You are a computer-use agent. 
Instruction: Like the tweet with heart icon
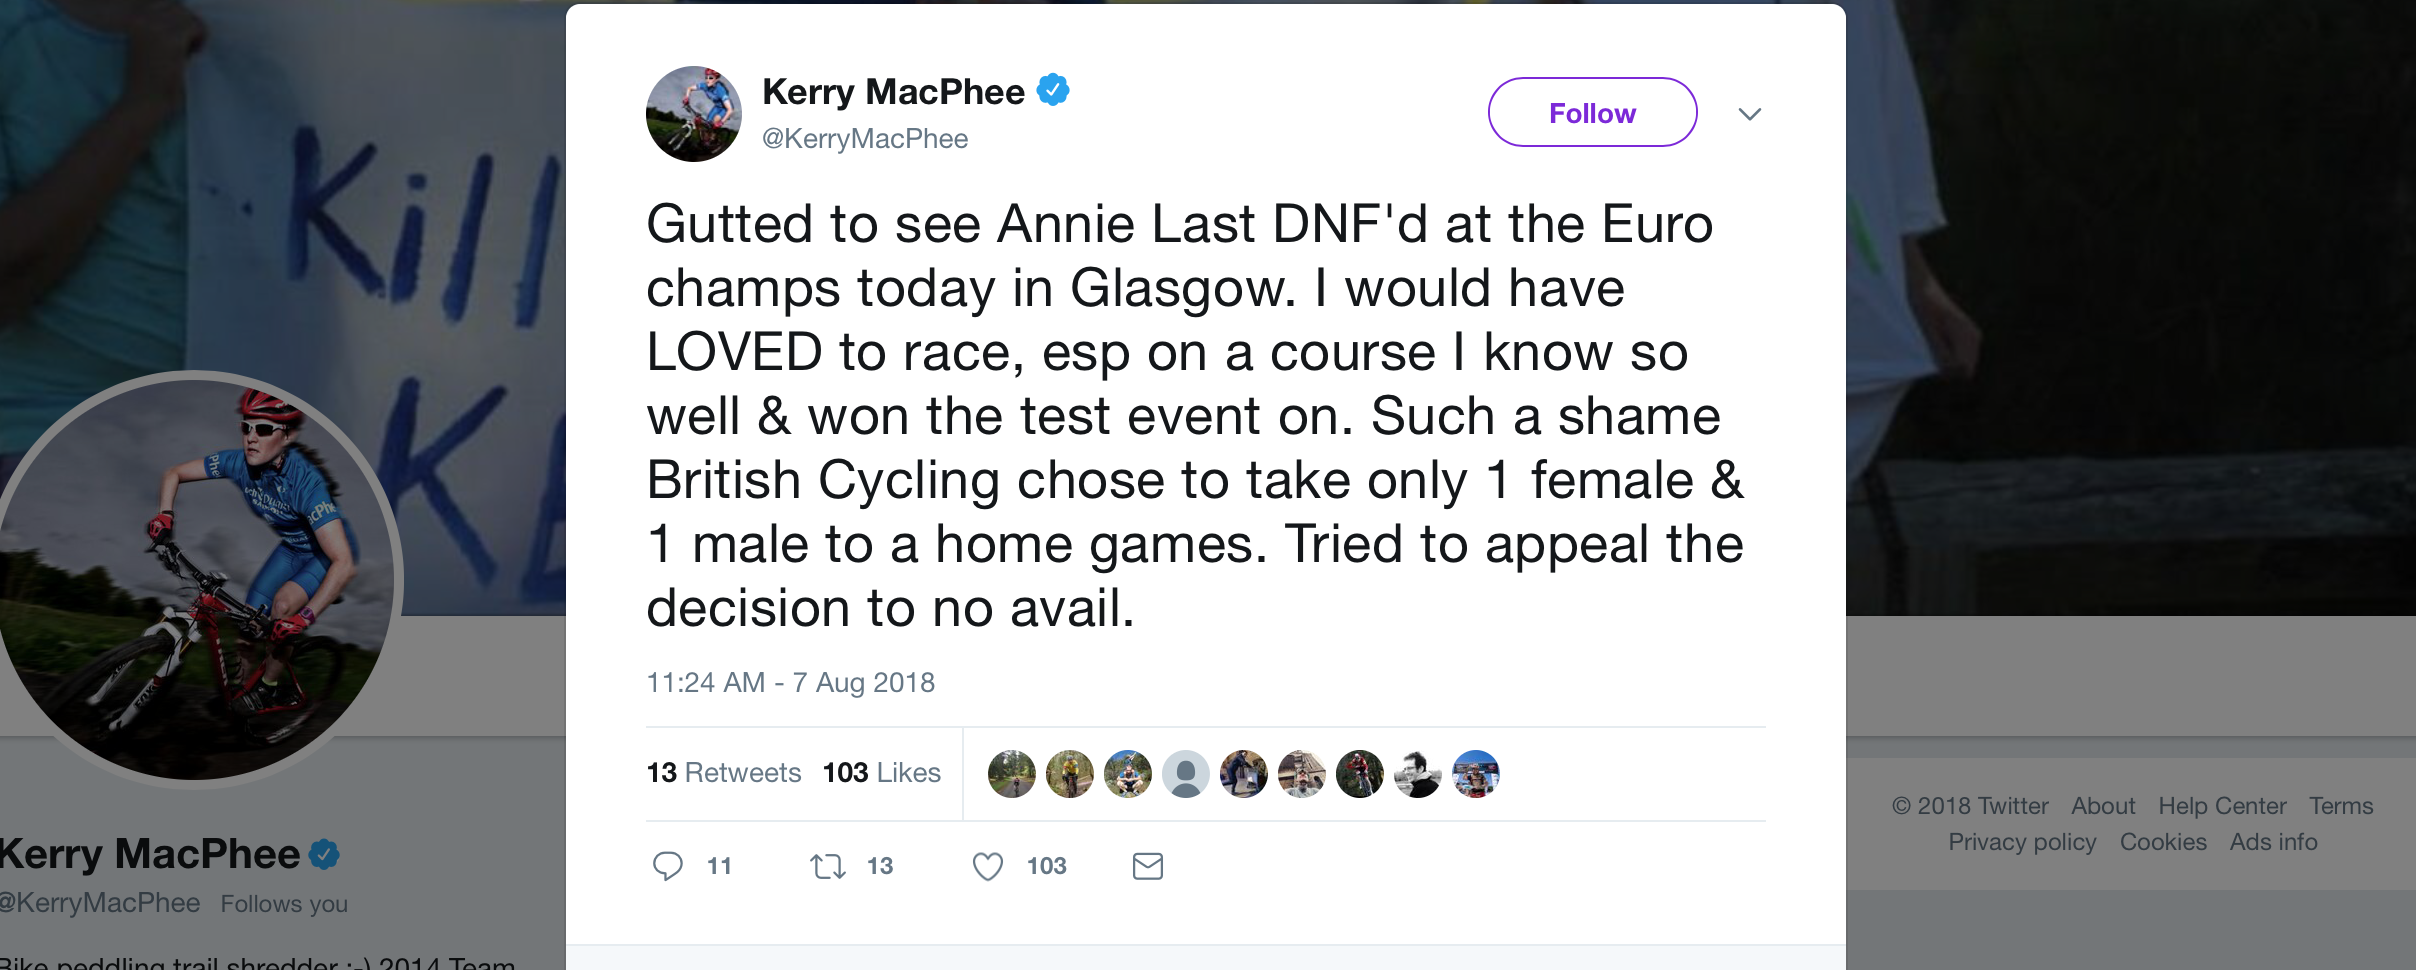988,866
